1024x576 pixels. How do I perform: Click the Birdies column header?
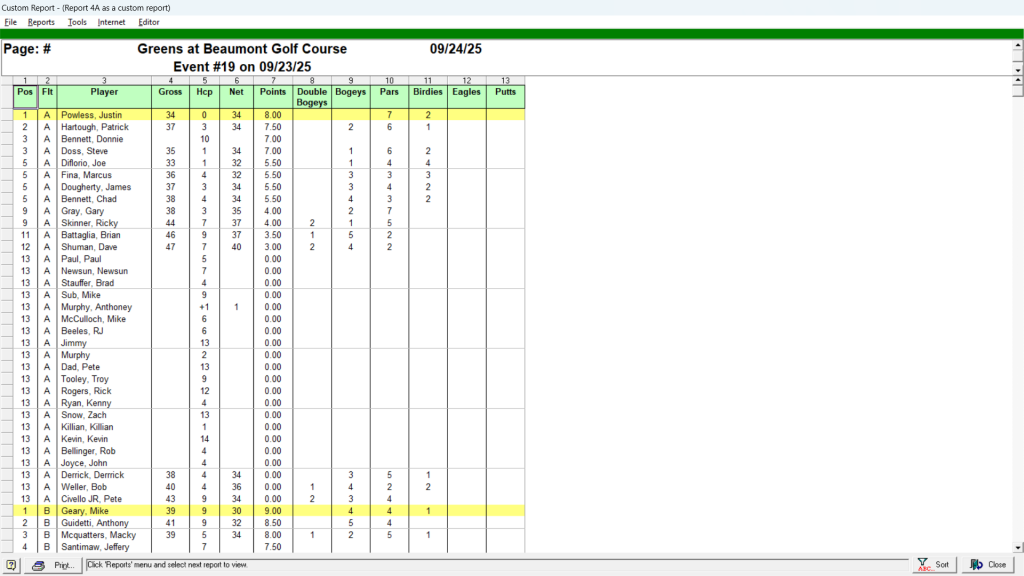pos(427,91)
